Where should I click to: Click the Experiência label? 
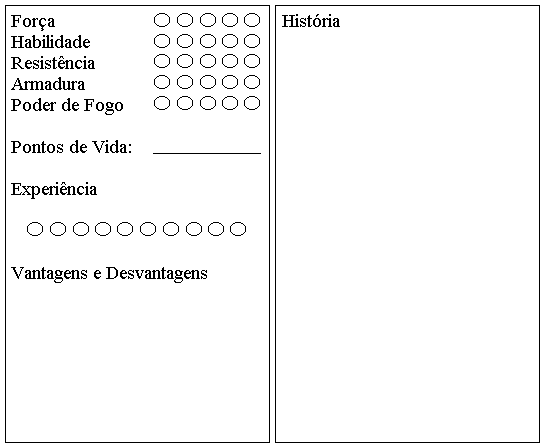tap(54, 190)
